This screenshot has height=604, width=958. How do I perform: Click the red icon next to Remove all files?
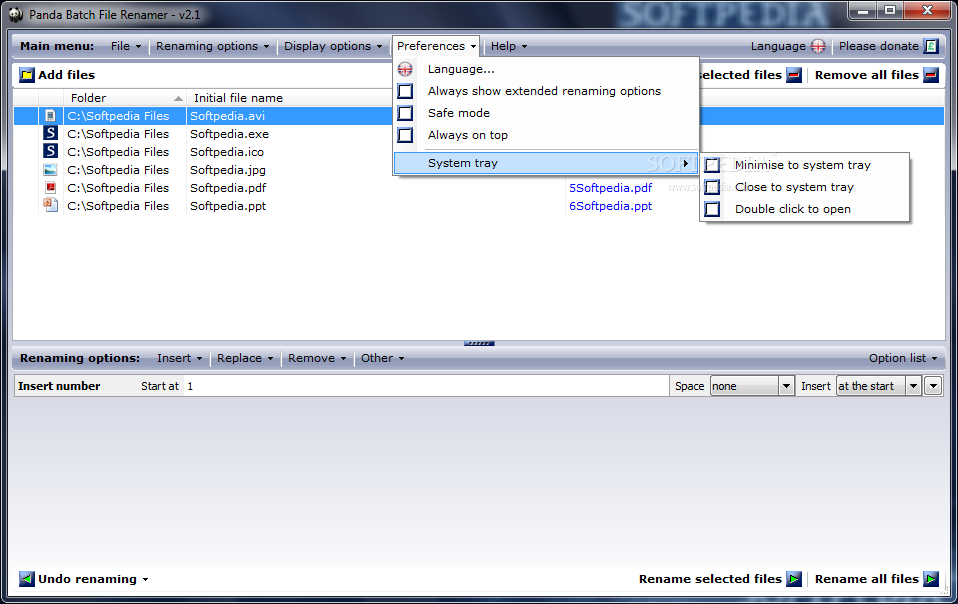click(x=931, y=75)
